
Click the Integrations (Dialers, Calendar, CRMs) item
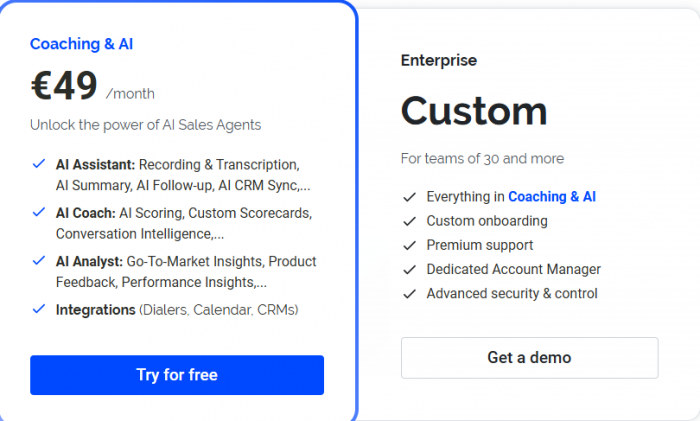click(x=177, y=310)
